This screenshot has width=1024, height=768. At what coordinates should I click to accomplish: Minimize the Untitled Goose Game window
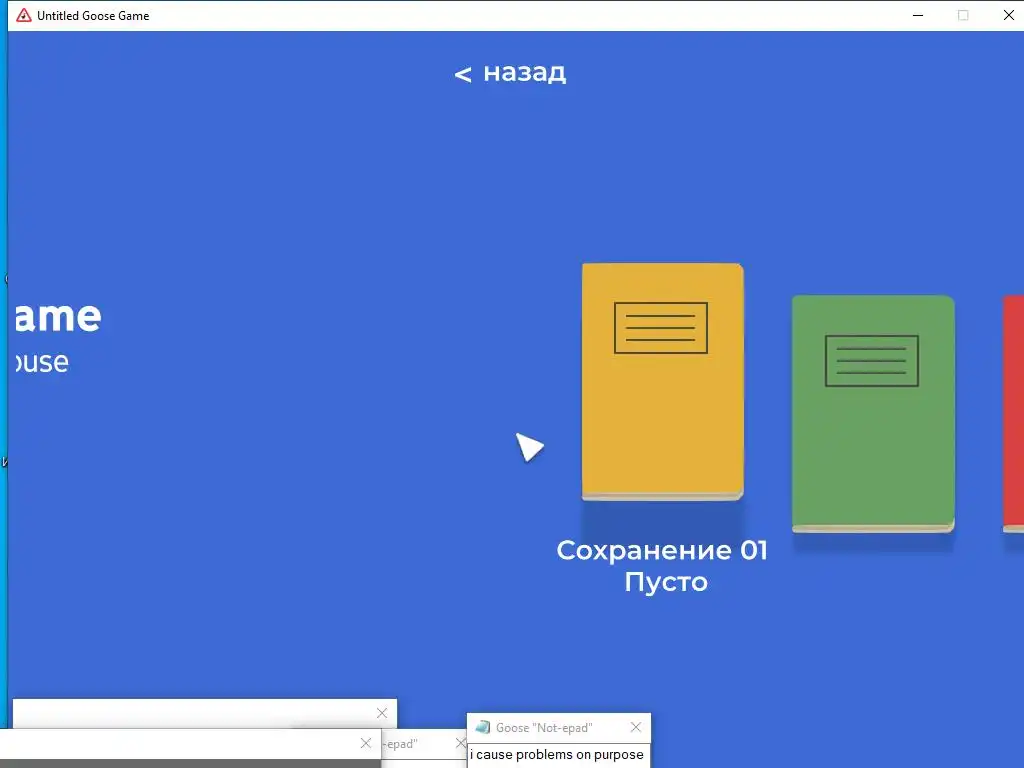click(918, 15)
